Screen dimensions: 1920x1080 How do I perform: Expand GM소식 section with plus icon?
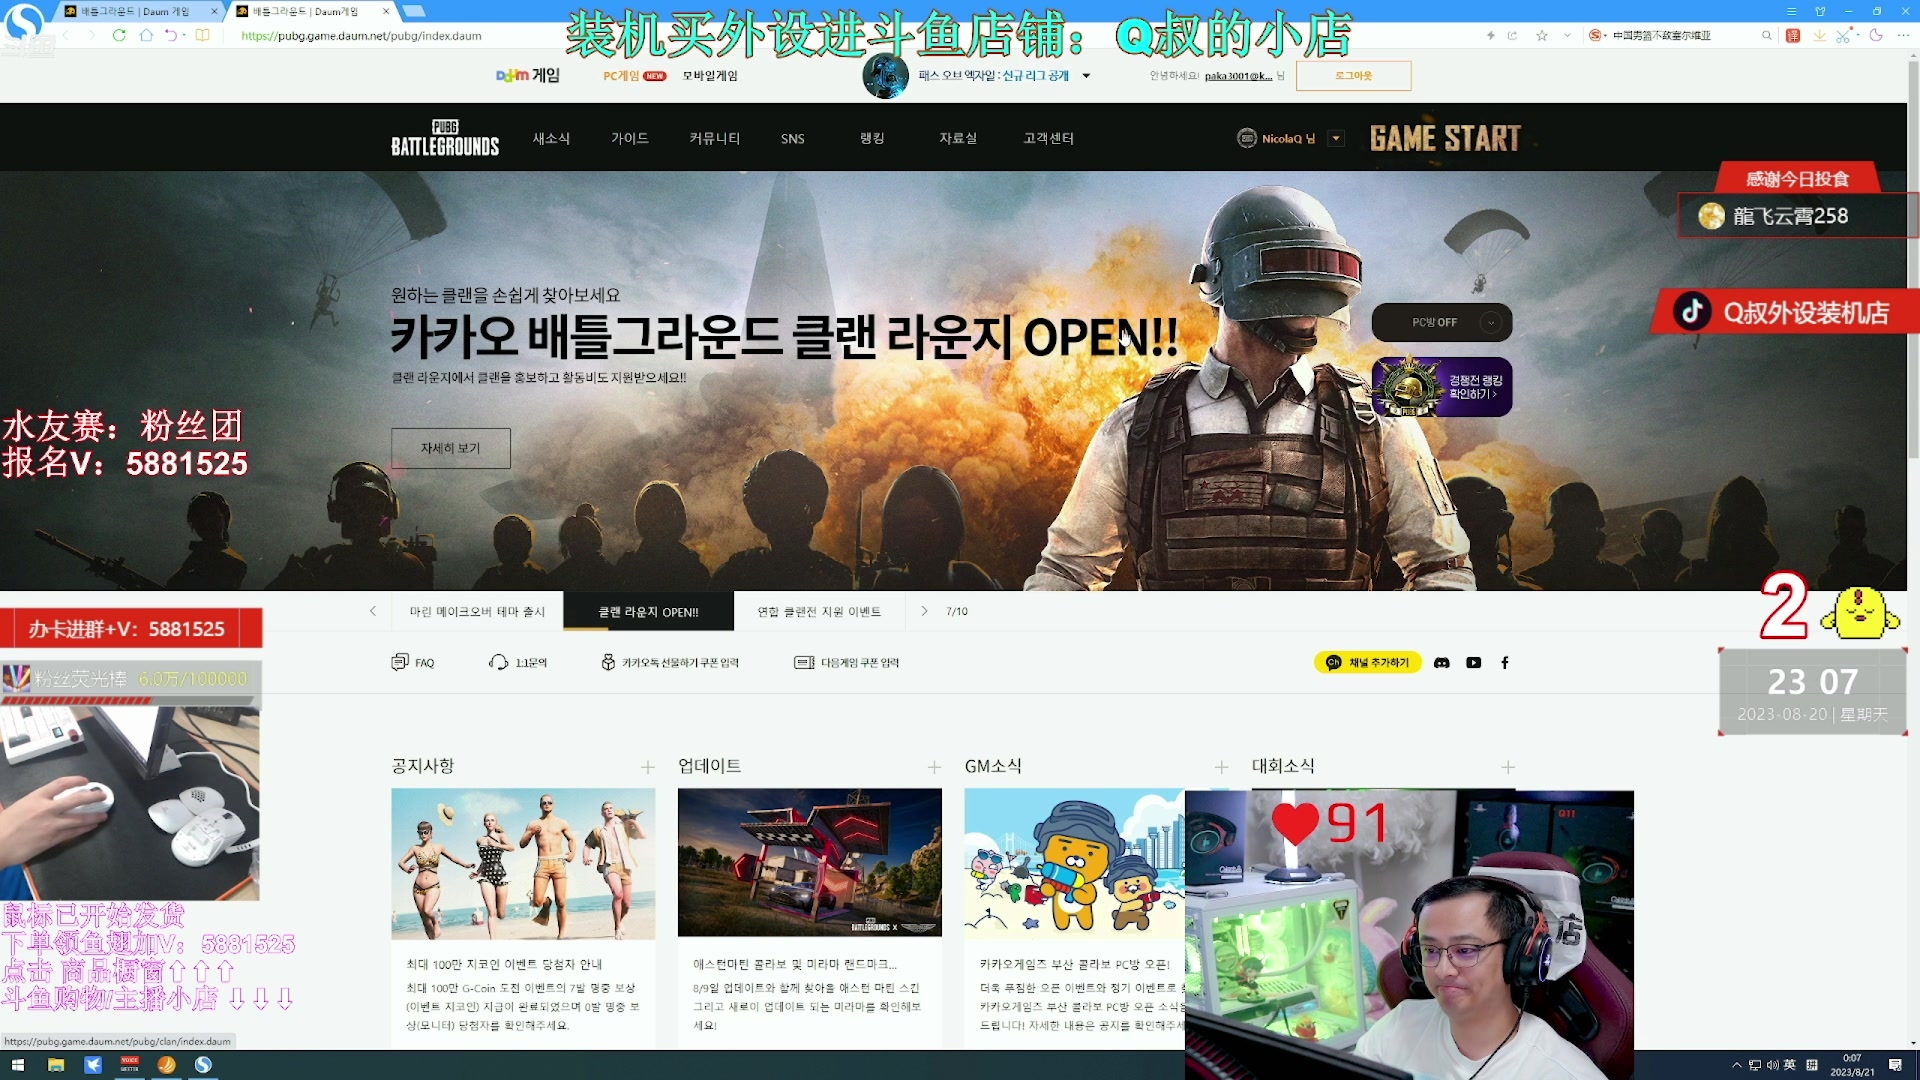pos(1221,767)
